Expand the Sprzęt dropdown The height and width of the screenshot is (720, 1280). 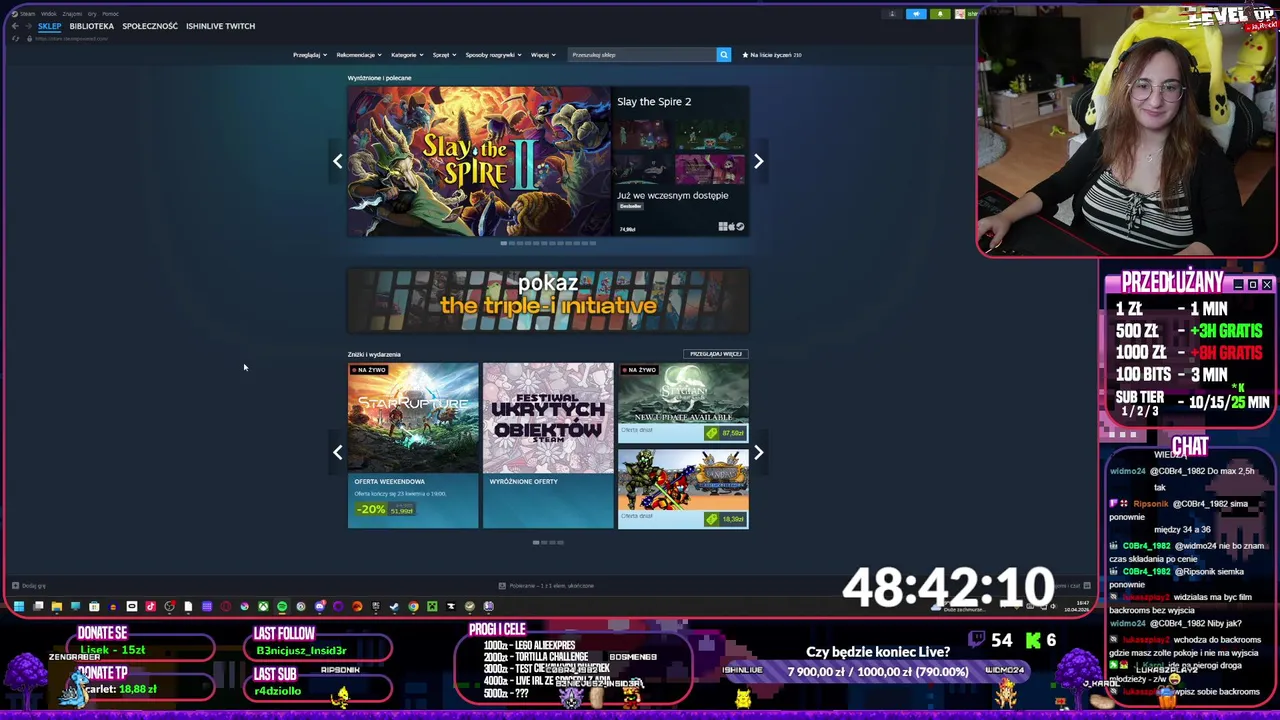(x=444, y=55)
